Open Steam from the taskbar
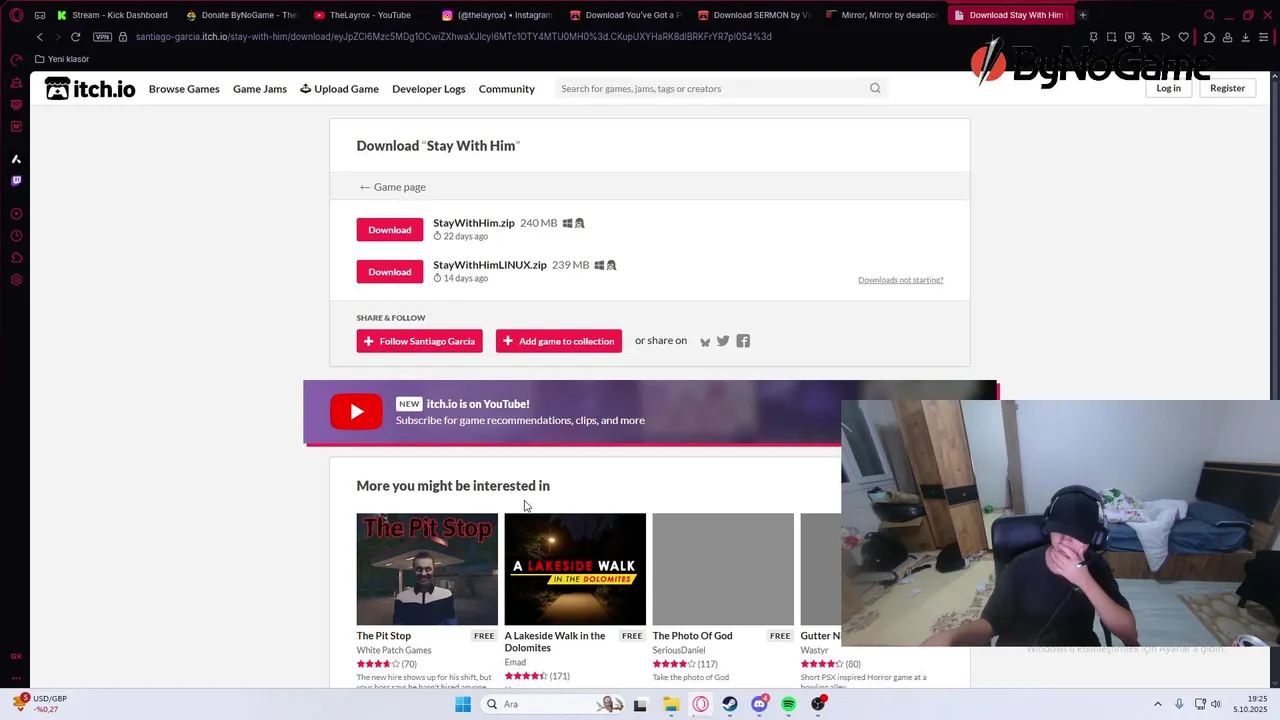Image resolution: width=1280 pixels, height=720 pixels. point(730,704)
